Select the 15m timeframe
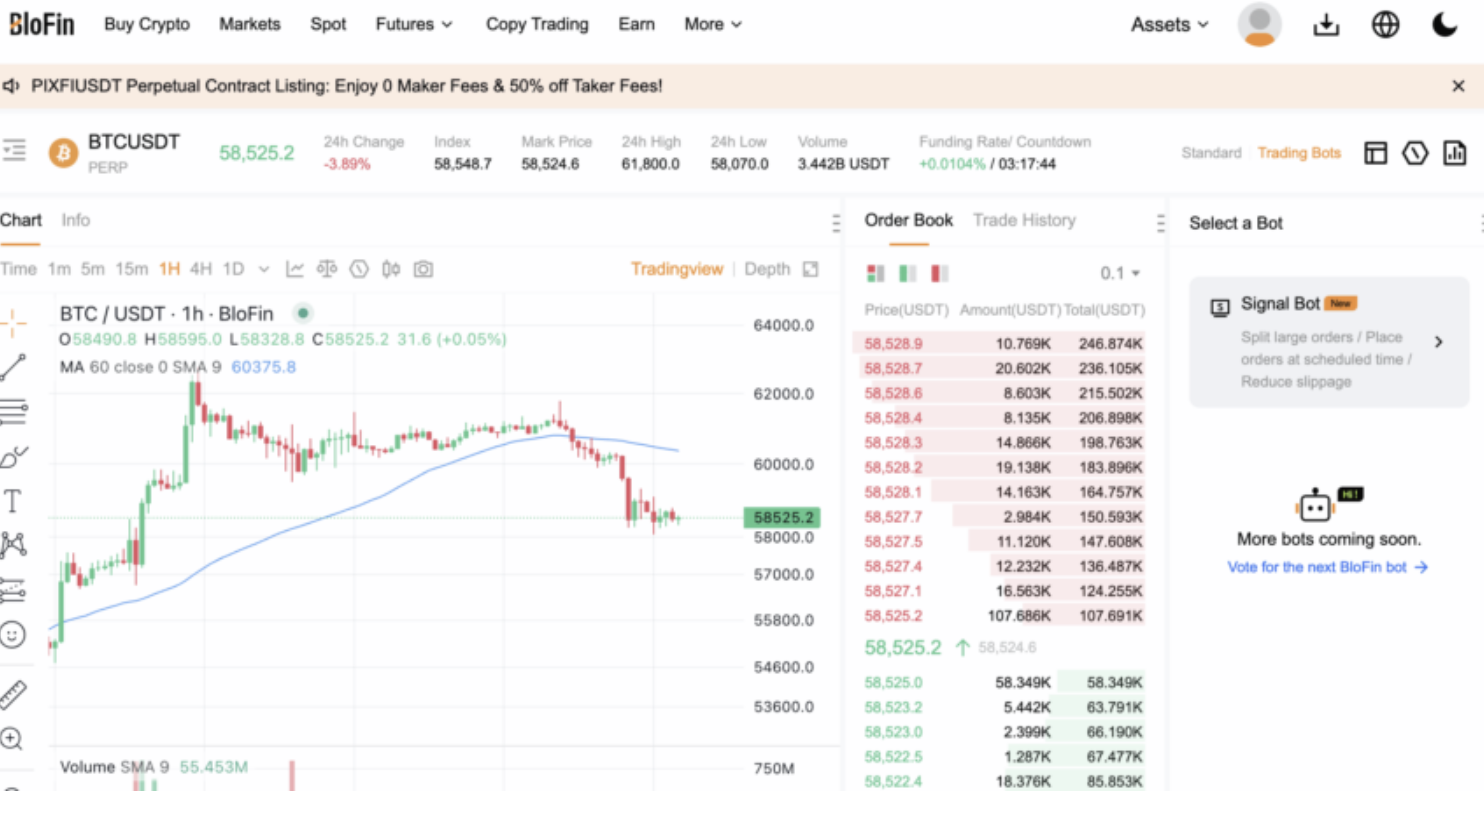 coord(131,269)
